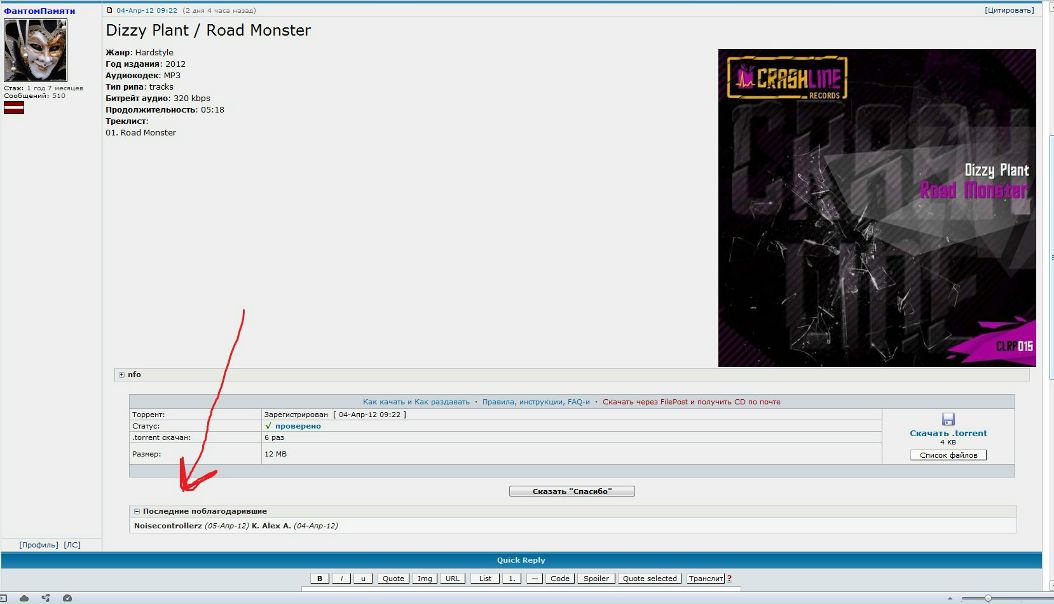Click the floppy disk download torrent icon
The image size is (1054, 604).
(x=948, y=419)
